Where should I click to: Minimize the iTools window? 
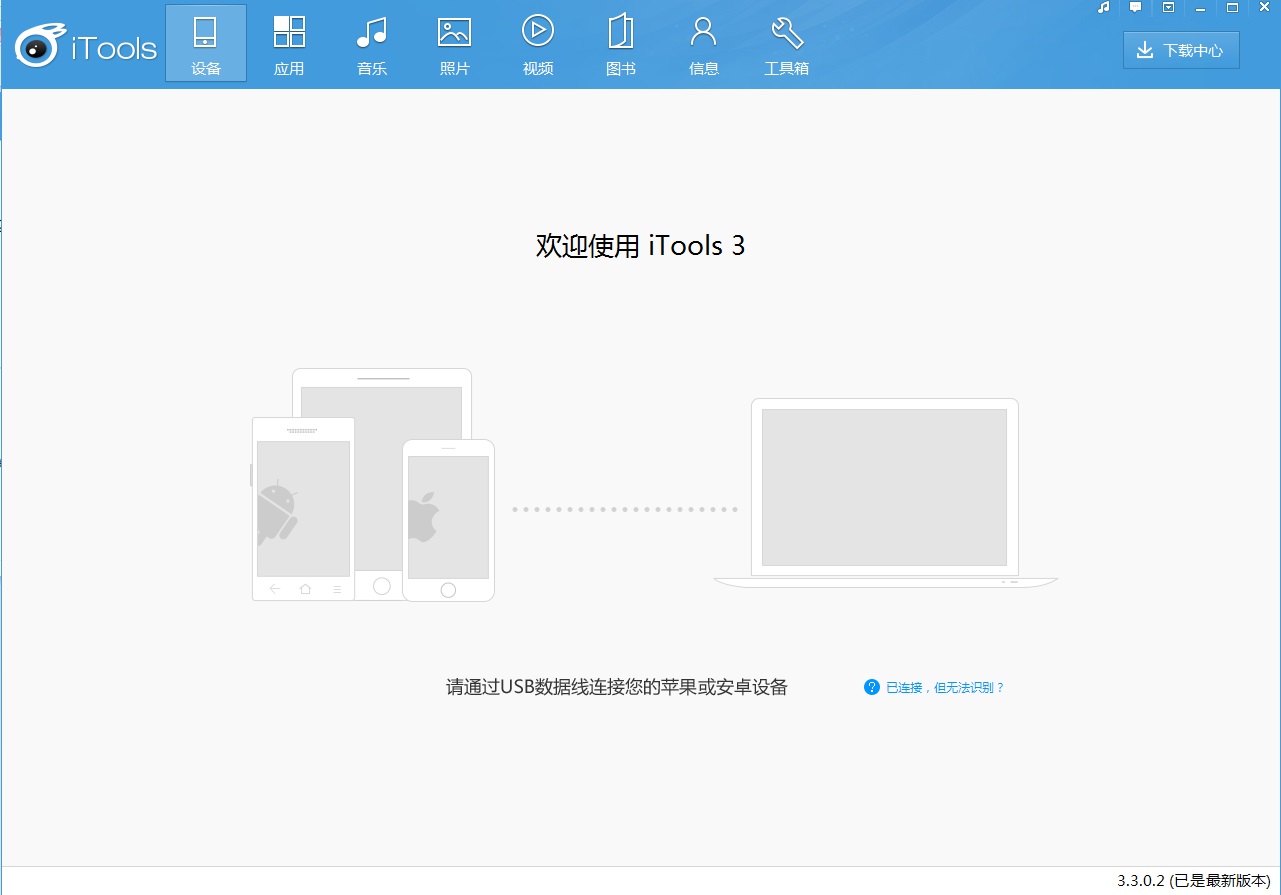coord(1200,7)
